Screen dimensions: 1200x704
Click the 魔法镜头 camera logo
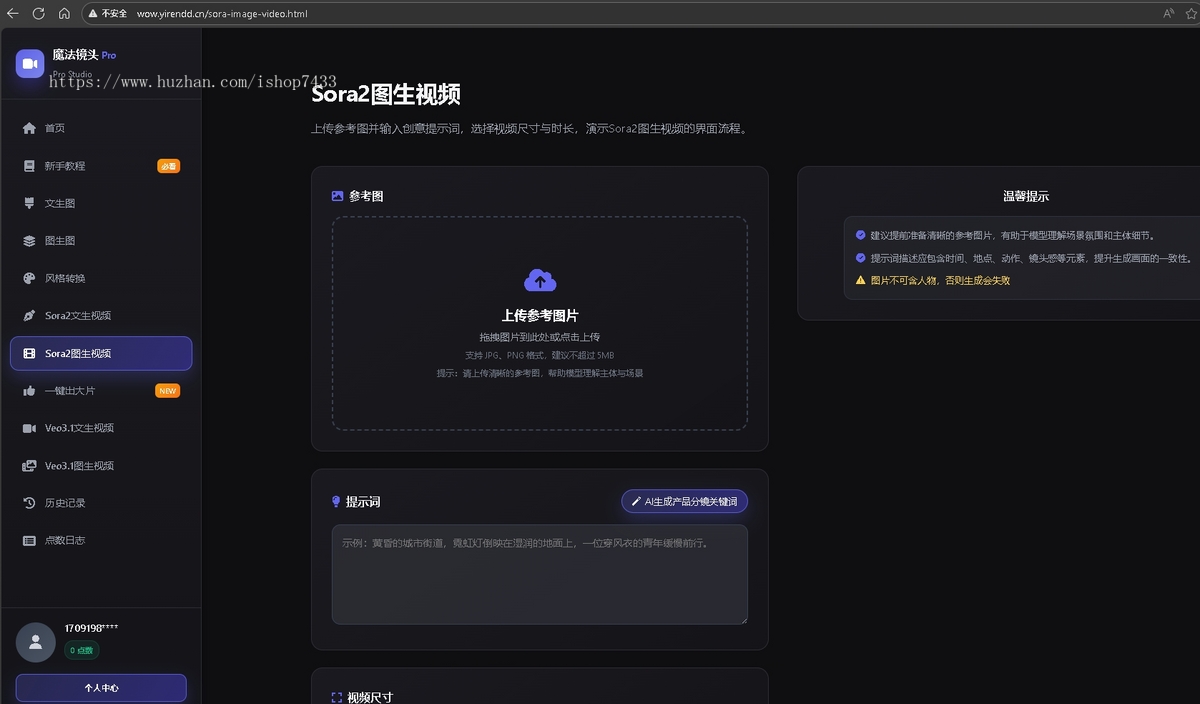pyautogui.click(x=30, y=63)
